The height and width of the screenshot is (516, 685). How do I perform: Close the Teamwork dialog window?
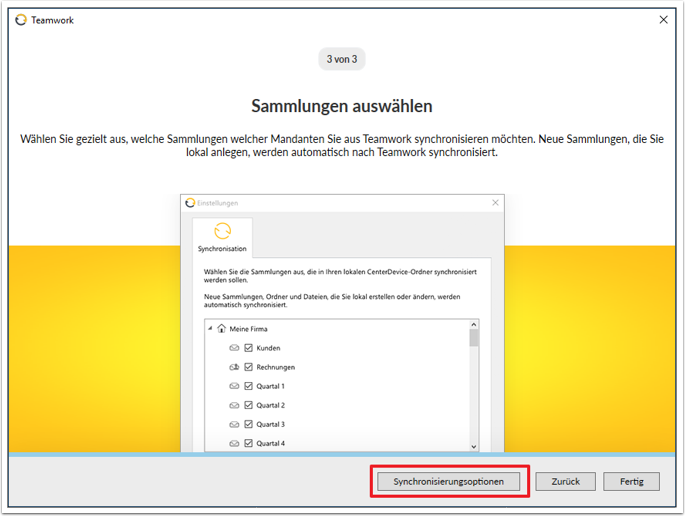pos(663,20)
